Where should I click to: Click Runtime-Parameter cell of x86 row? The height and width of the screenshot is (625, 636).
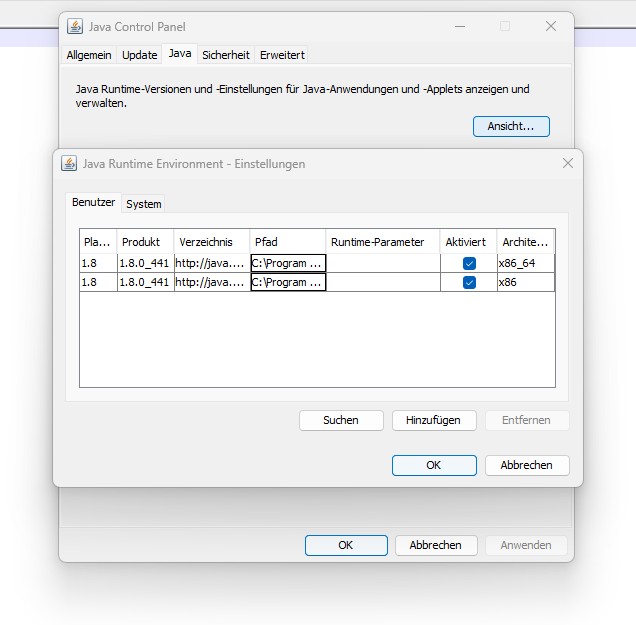tap(383, 283)
